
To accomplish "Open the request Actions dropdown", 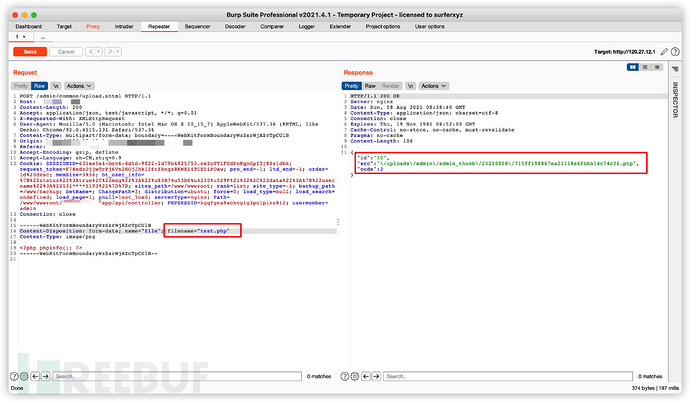I will (79, 86).
